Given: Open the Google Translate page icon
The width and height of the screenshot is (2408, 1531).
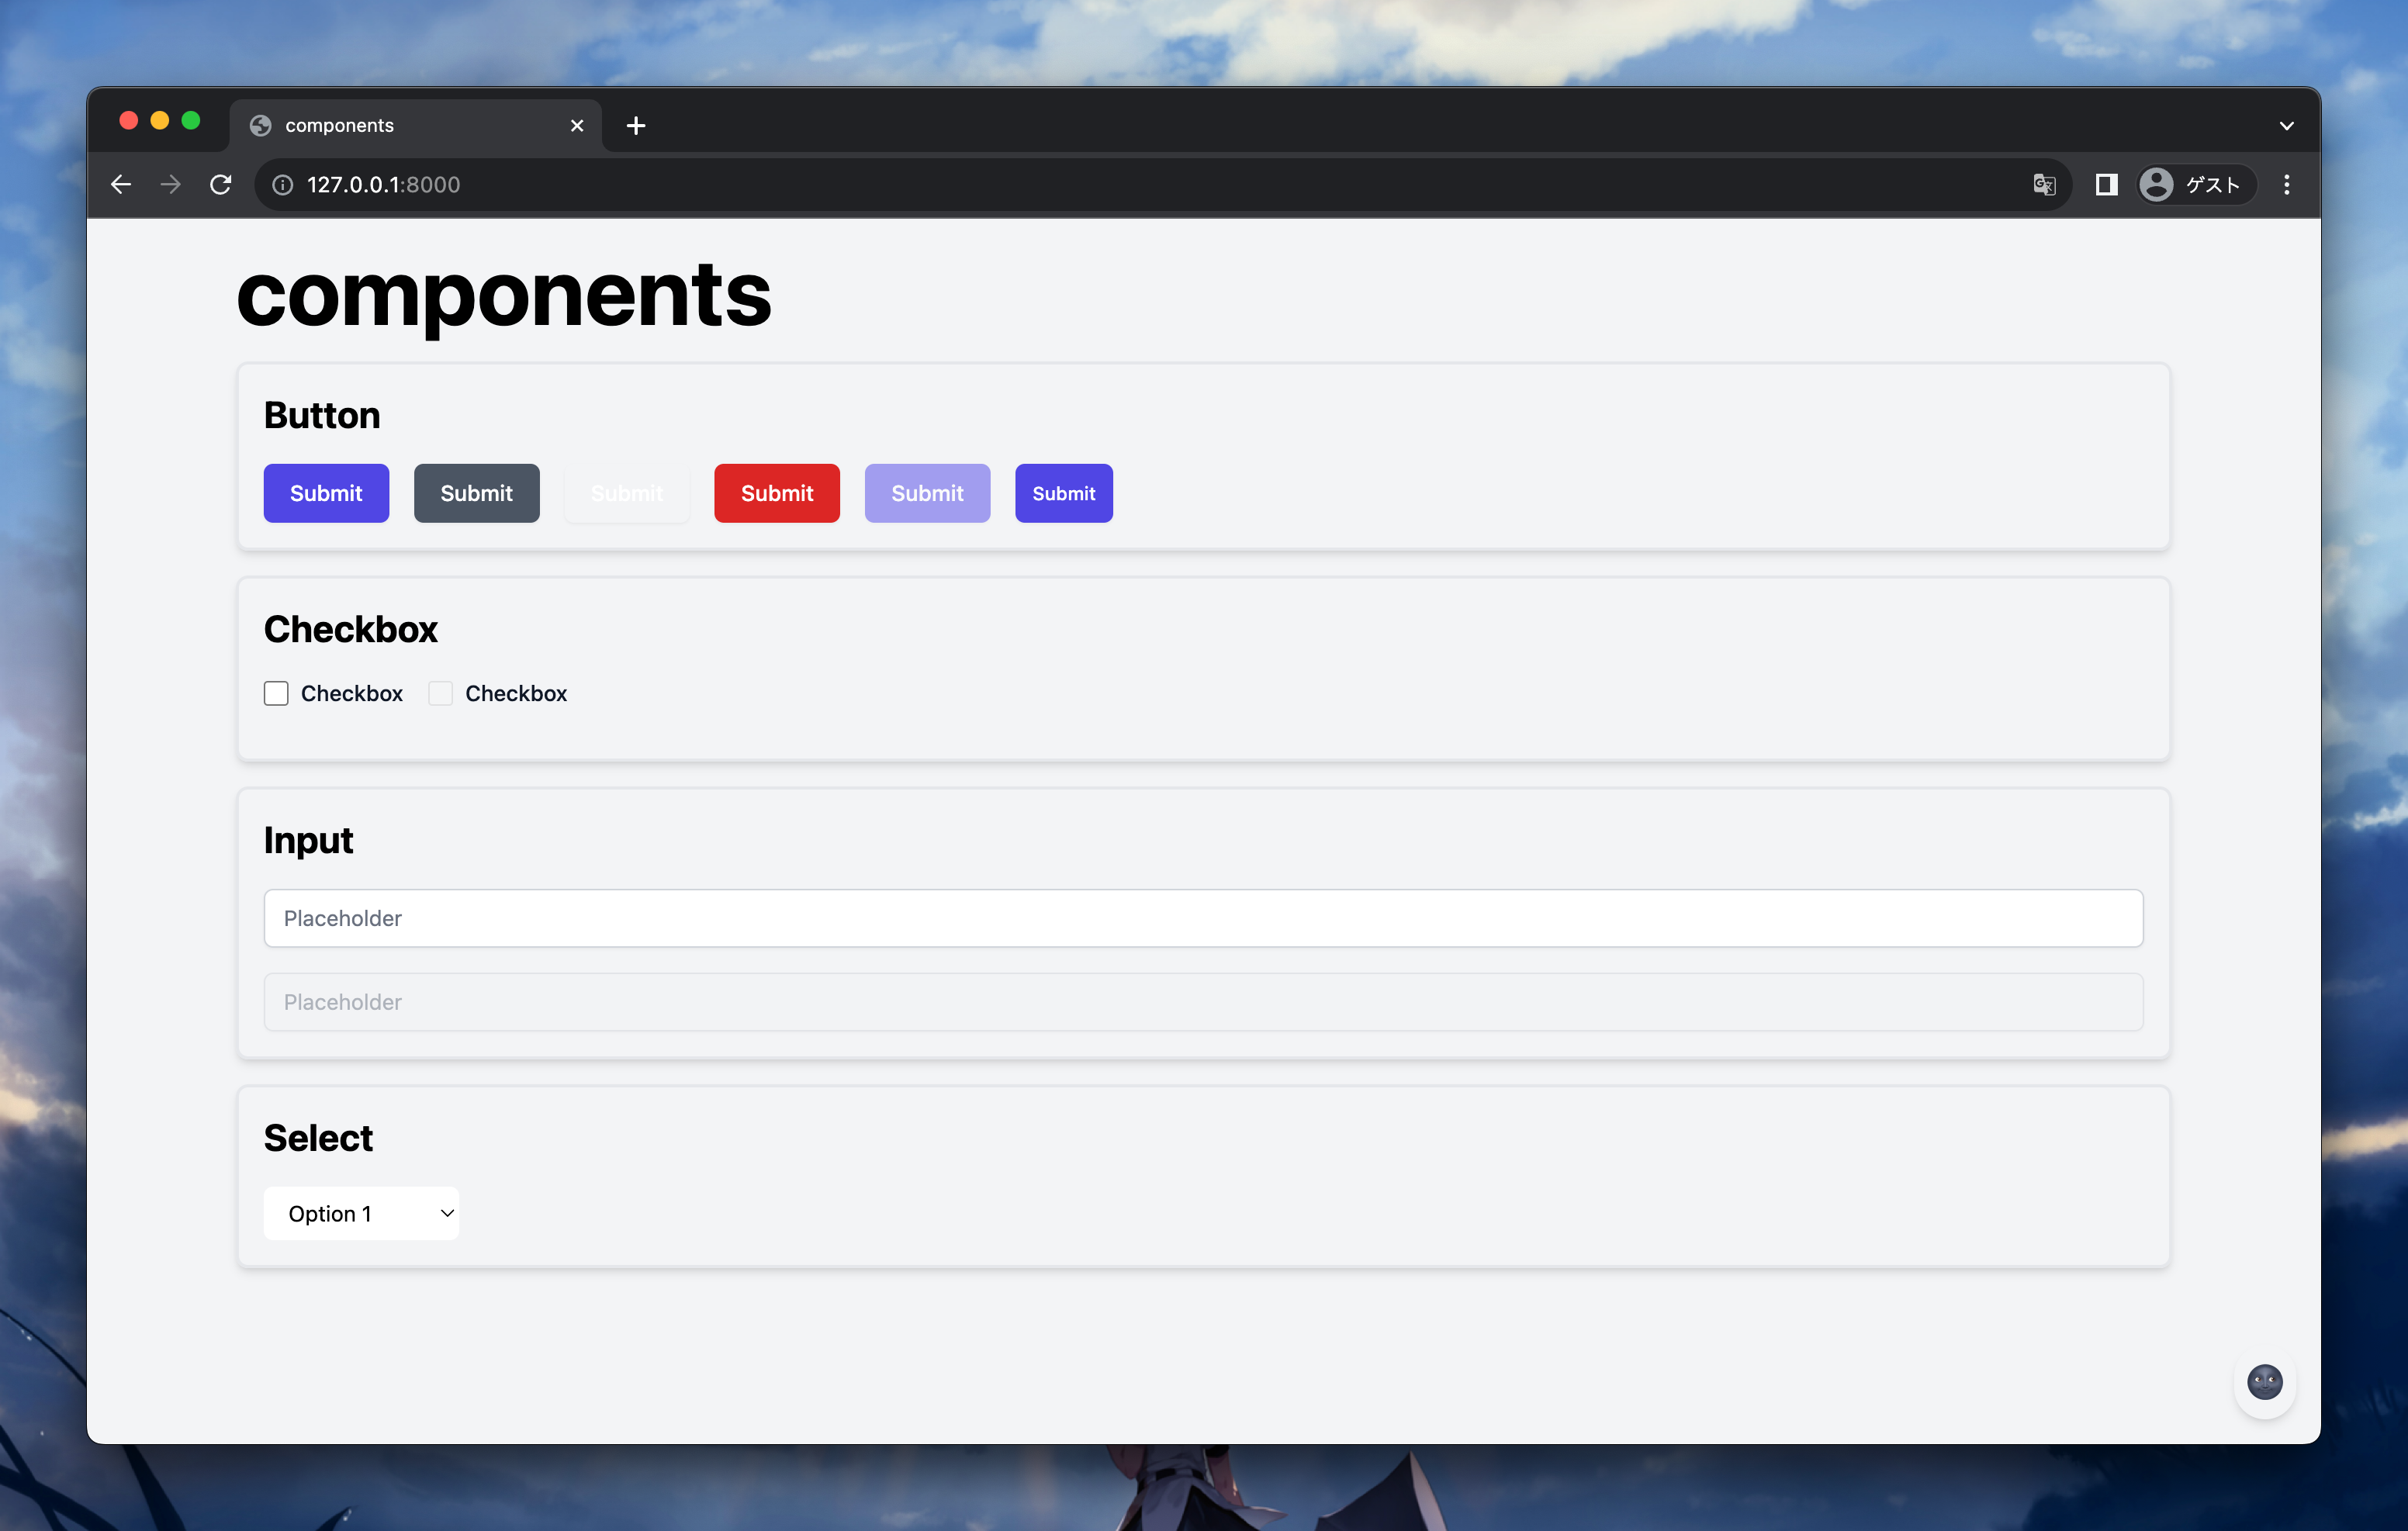Looking at the screenshot, I should point(2045,184).
